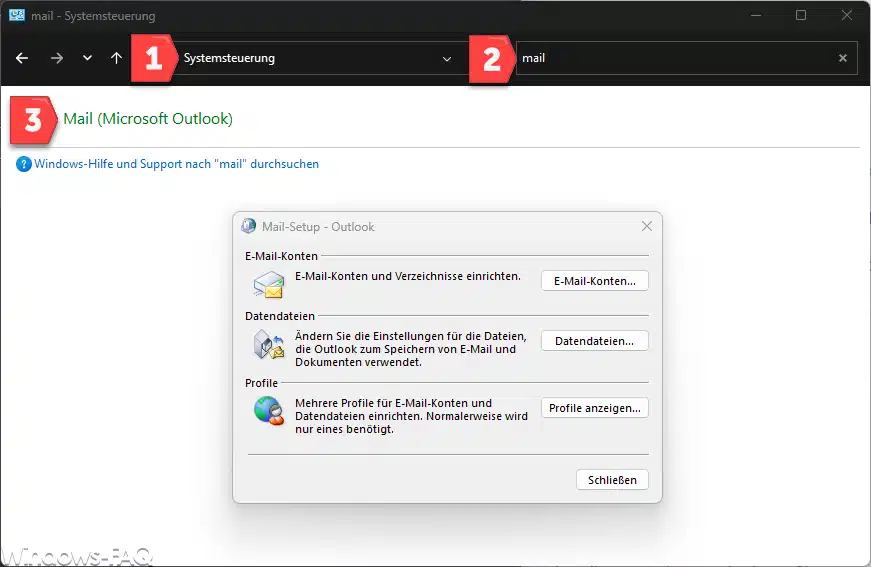Click 'E-Mail-Konten und Verzeichnisse einrichten.' text
Image resolution: width=871 pixels, height=567 pixels.
[408, 276]
